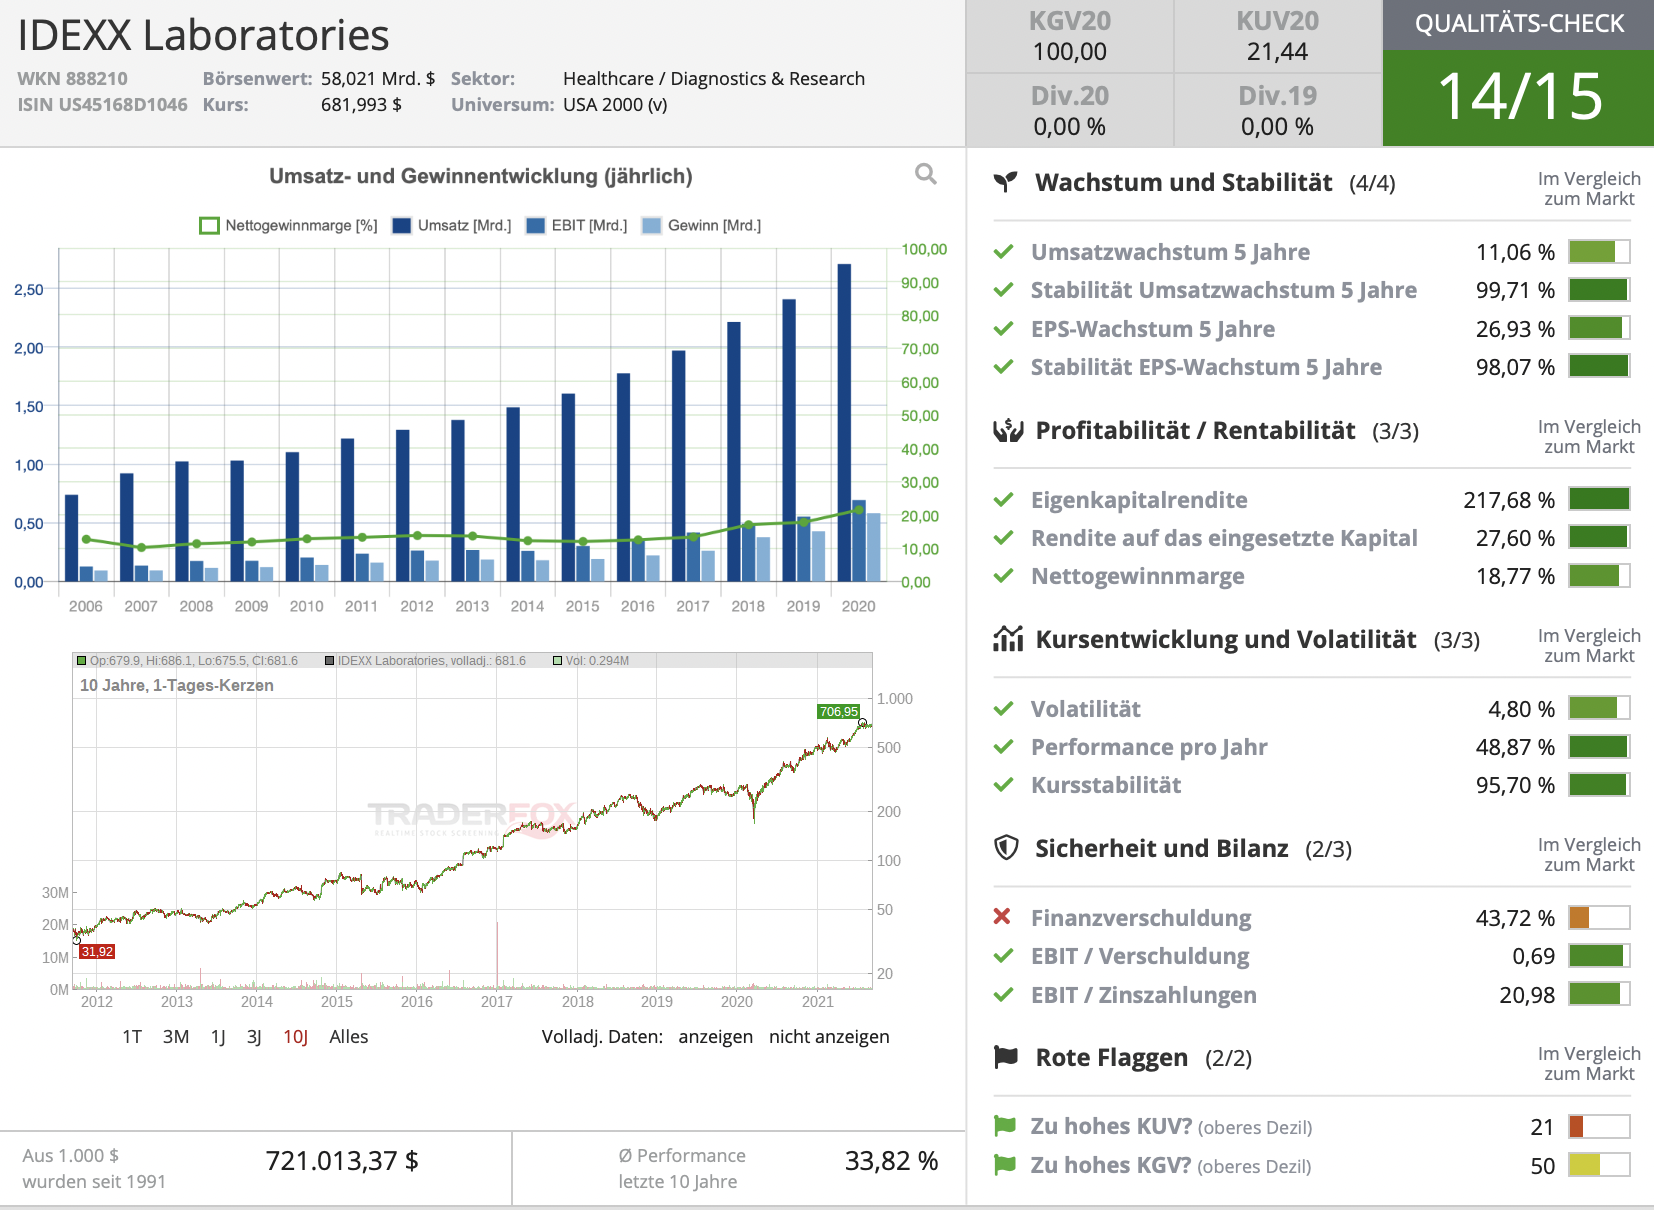Click the Rote Flaggen heading

[x=1112, y=1058]
